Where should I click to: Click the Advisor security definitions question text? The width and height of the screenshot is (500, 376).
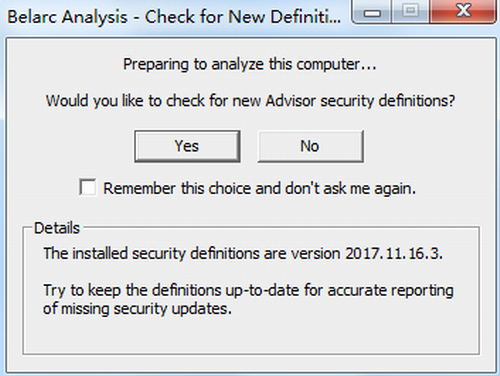[250, 101]
